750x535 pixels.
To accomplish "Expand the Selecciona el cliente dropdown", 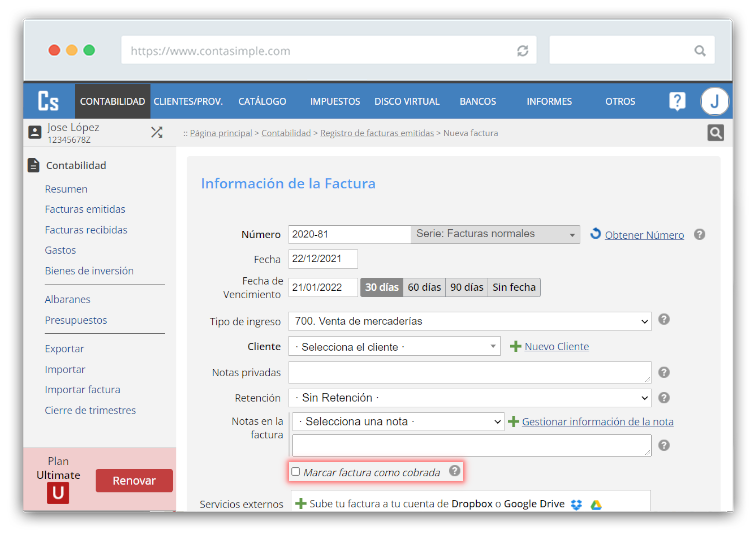I will 394,346.
